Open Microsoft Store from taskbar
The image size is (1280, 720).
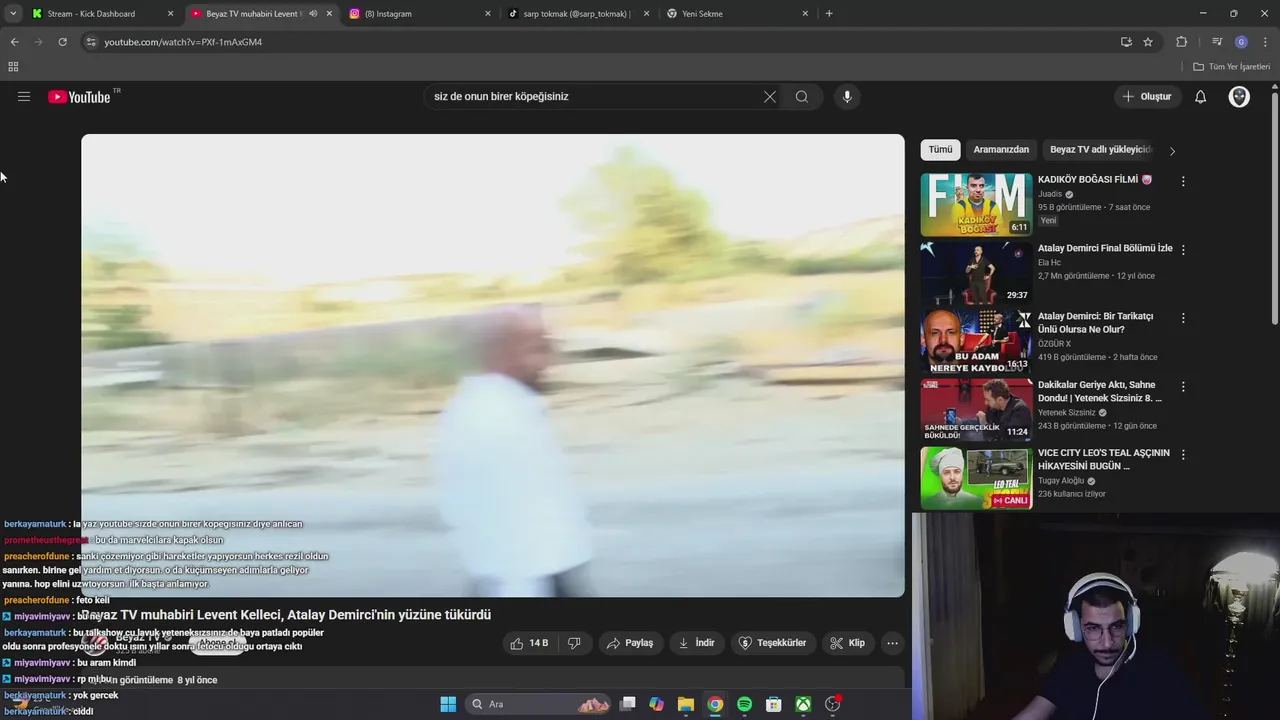point(773,704)
